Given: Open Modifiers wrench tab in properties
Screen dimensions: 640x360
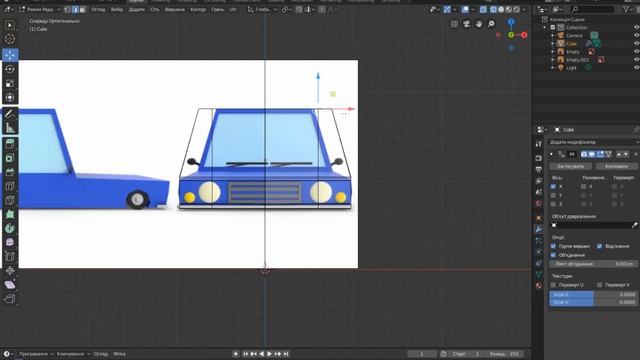Looking at the screenshot, I should pyautogui.click(x=539, y=229).
